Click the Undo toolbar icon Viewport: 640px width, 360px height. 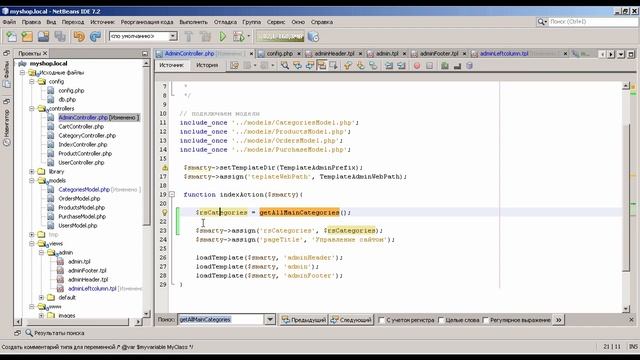click(79, 37)
